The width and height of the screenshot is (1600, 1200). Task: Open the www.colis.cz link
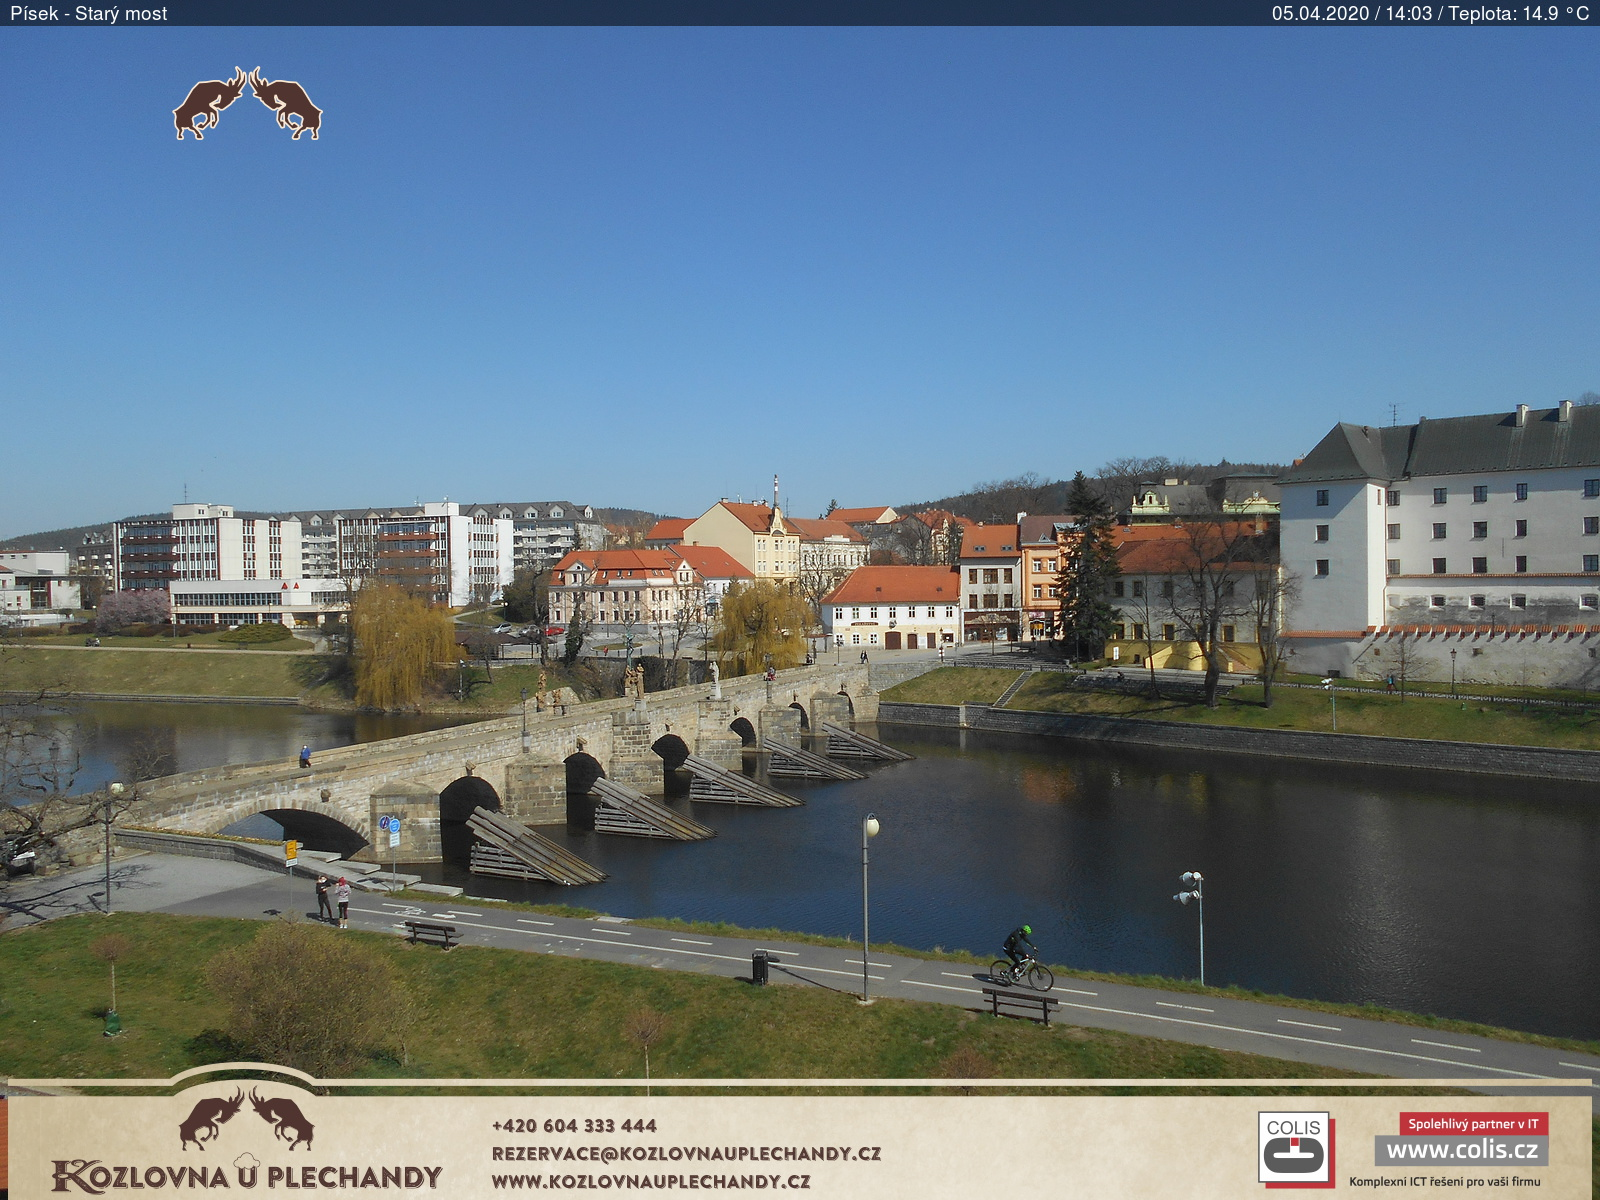tap(1461, 1150)
